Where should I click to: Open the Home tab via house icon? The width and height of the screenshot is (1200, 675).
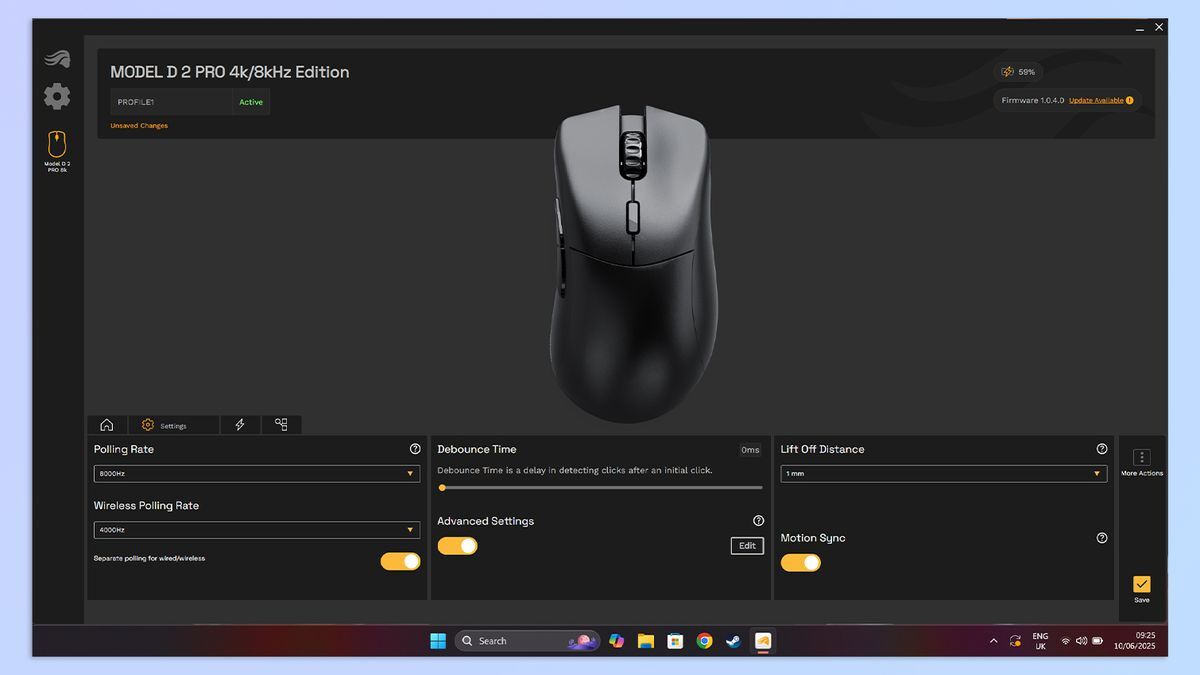[x=106, y=424]
